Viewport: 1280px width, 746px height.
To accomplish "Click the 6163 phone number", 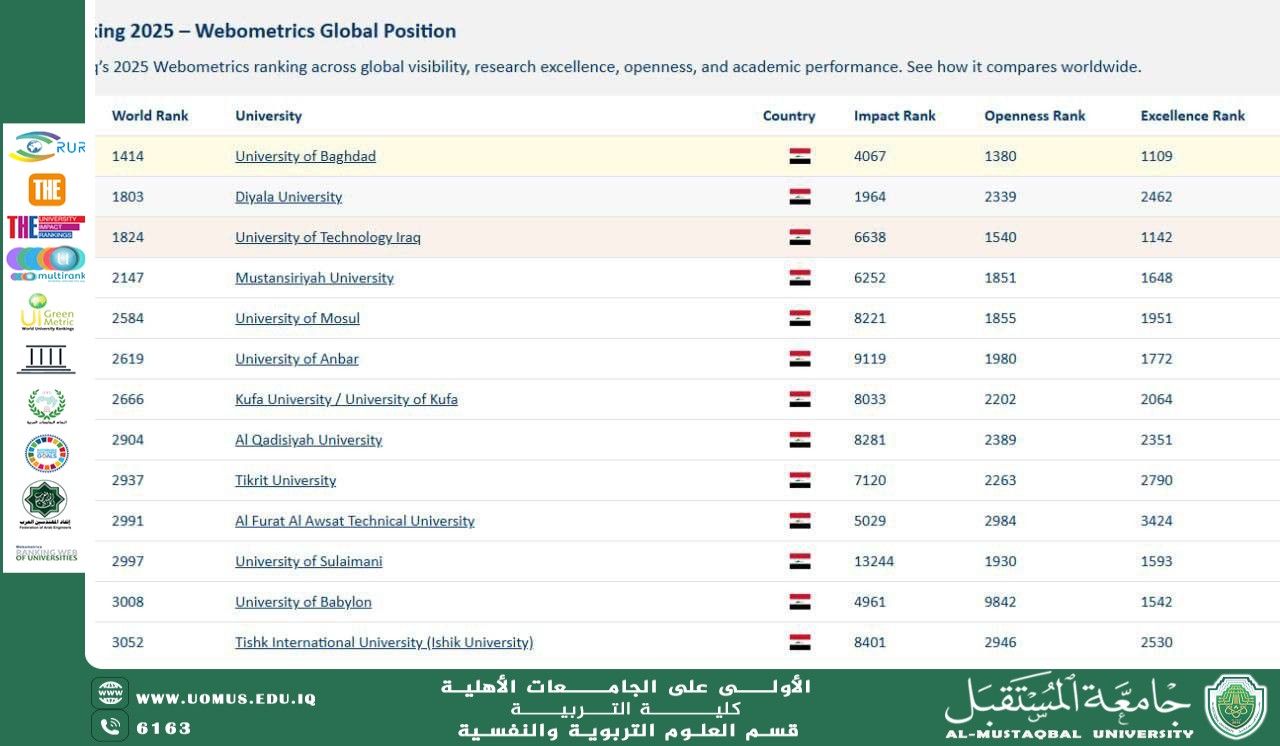I will click(x=163, y=728).
